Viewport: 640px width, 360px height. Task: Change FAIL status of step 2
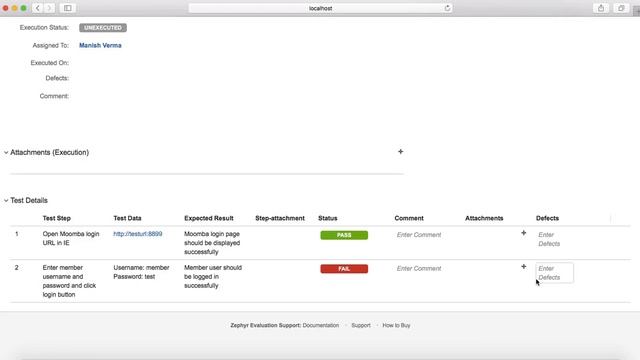[x=344, y=269]
